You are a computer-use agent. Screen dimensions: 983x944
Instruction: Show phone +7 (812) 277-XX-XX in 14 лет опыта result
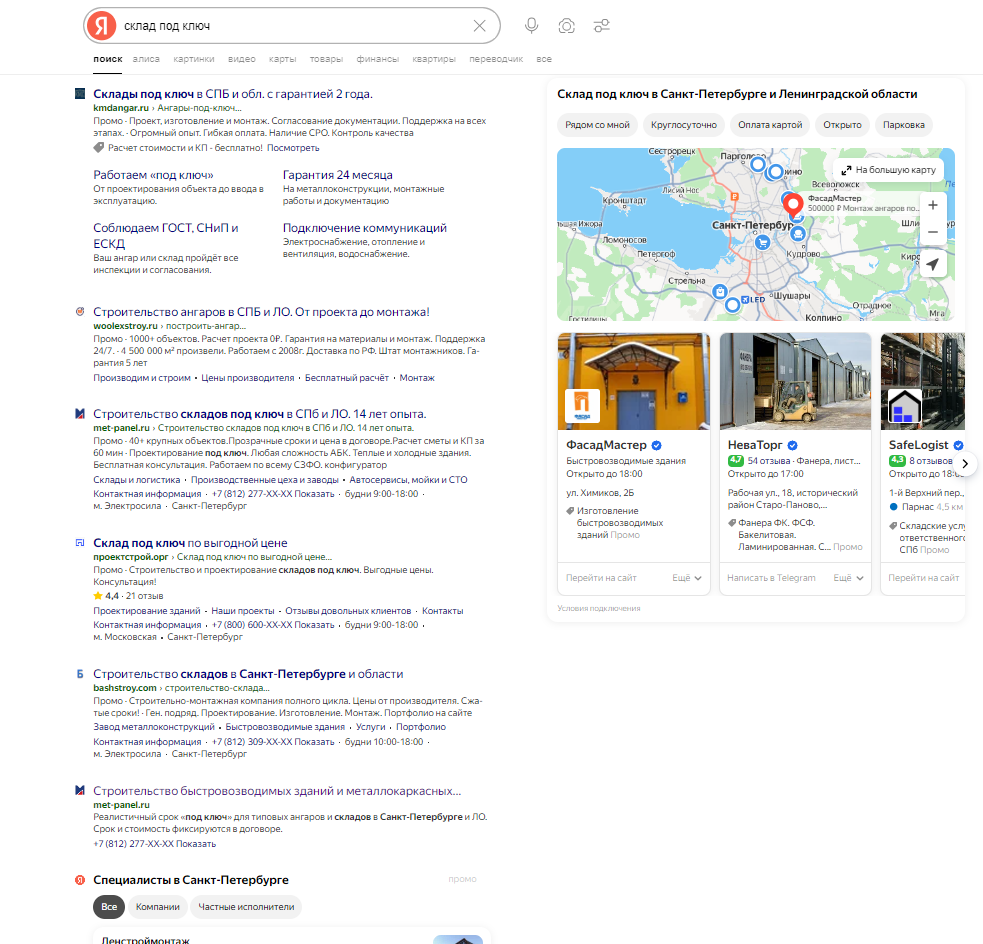(x=273, y=494)
